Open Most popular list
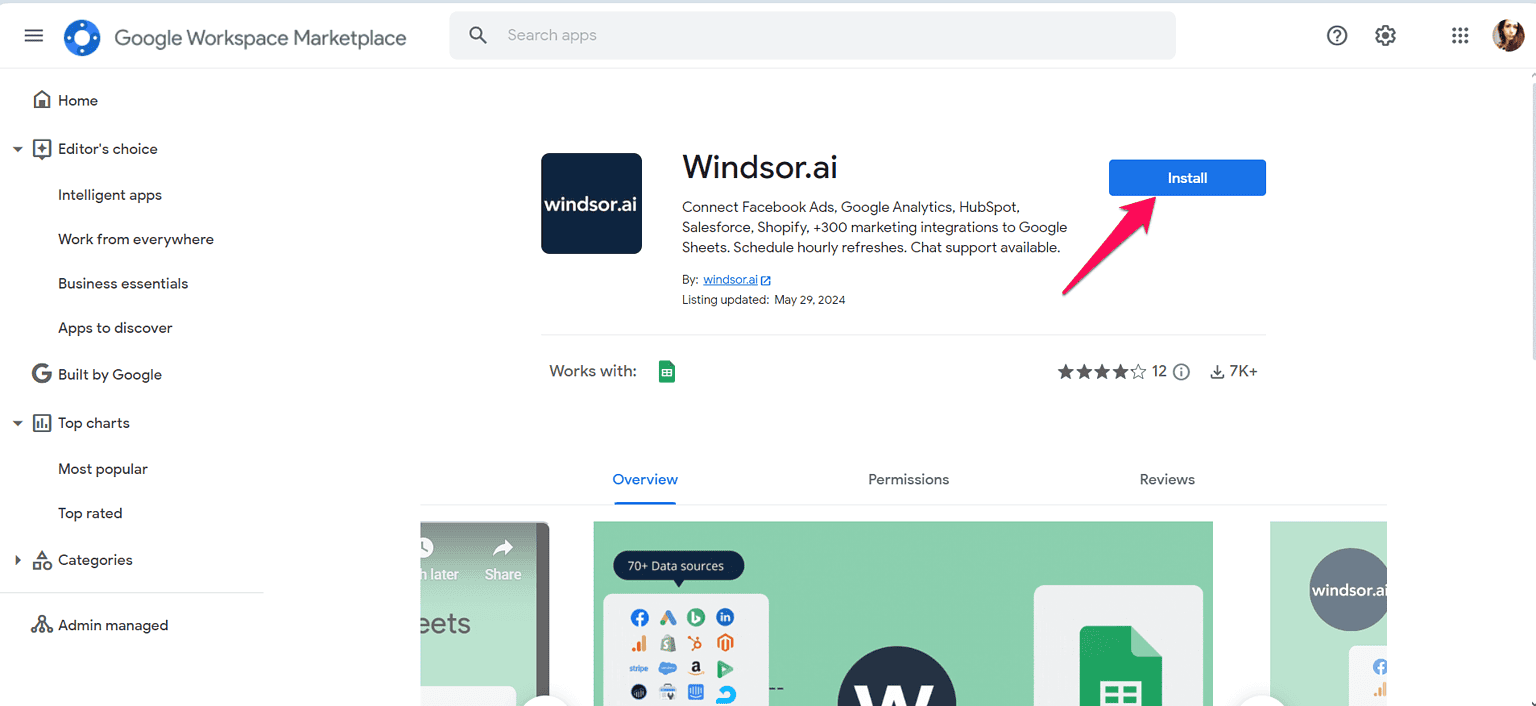Viewport: 1536px width, 706px height. [103, 469]
